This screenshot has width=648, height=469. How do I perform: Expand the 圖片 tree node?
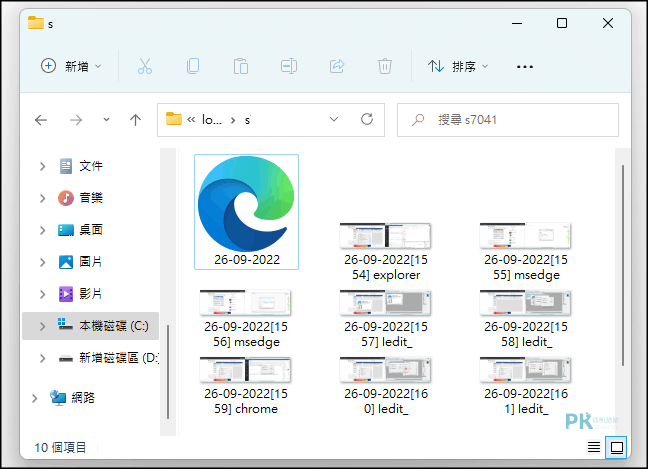click(42, 262)
